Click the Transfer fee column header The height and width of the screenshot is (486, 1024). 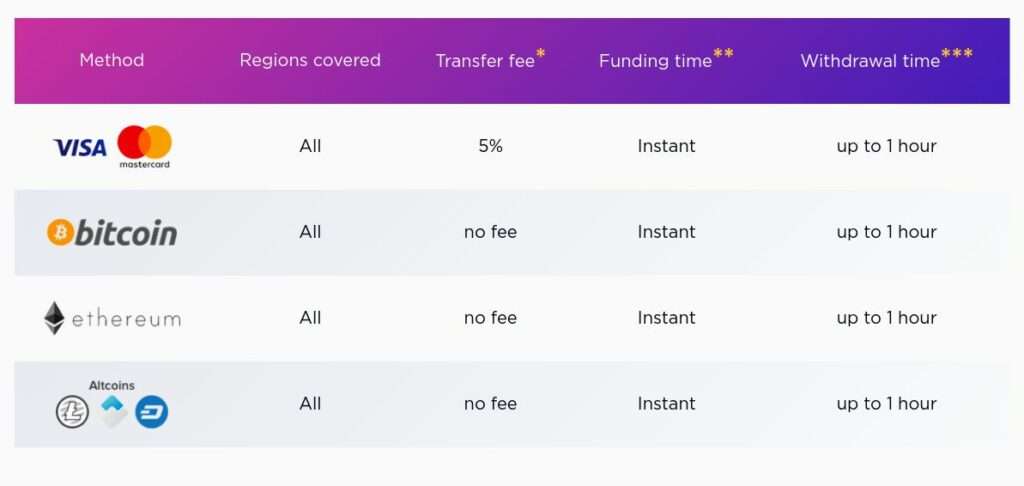pos(485,61)
